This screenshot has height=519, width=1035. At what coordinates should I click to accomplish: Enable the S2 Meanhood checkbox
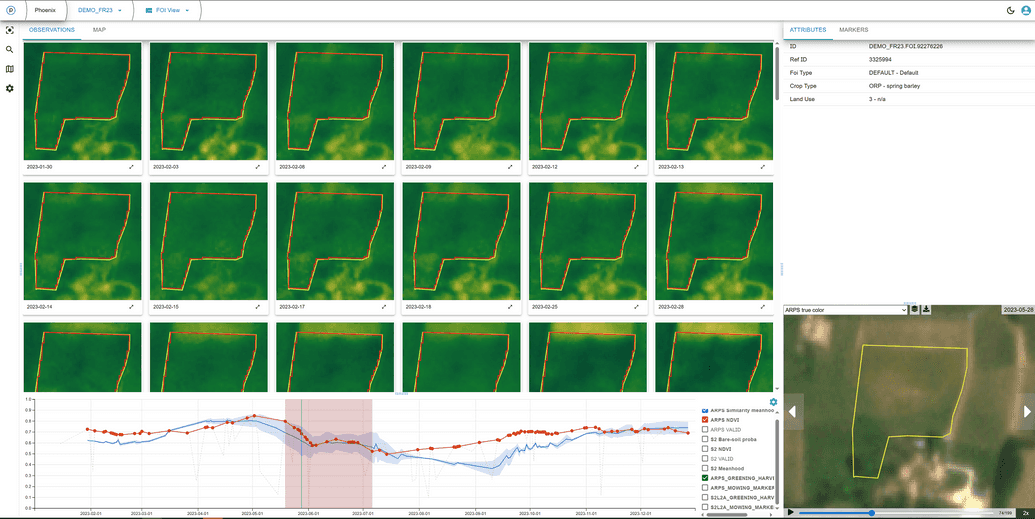[705, 468]
